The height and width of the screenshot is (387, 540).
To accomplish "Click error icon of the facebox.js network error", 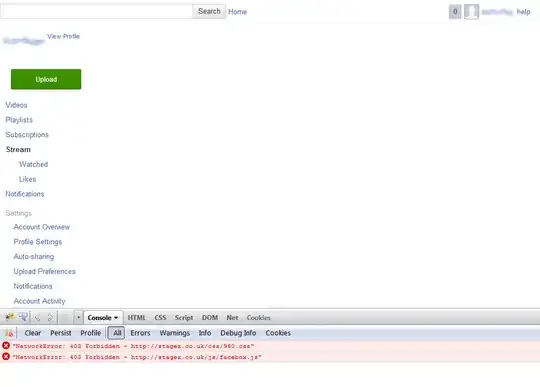I will tap(6, 356).
